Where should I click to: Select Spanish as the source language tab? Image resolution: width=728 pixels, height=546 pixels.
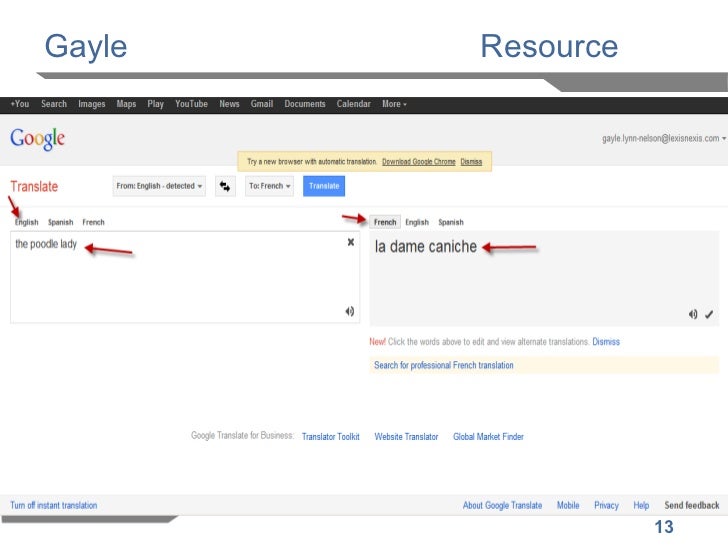click(61, 222)
